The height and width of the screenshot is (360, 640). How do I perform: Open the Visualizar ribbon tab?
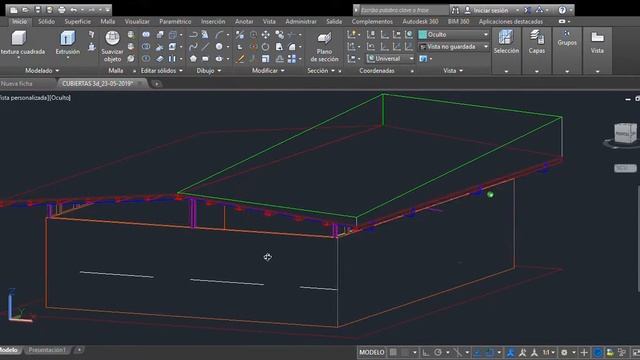[x=137, y=21]
